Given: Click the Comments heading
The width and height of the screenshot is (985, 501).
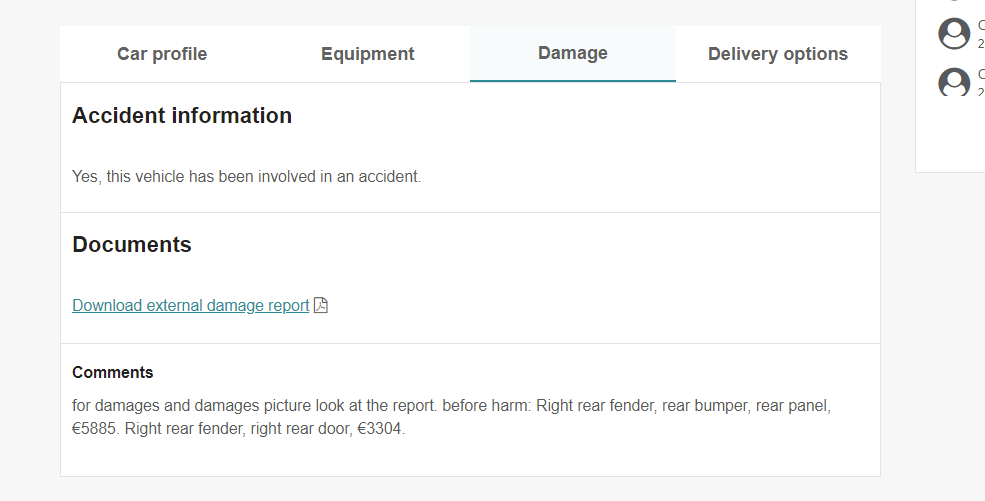Looking at the screenshot, I should coord(112,372).
